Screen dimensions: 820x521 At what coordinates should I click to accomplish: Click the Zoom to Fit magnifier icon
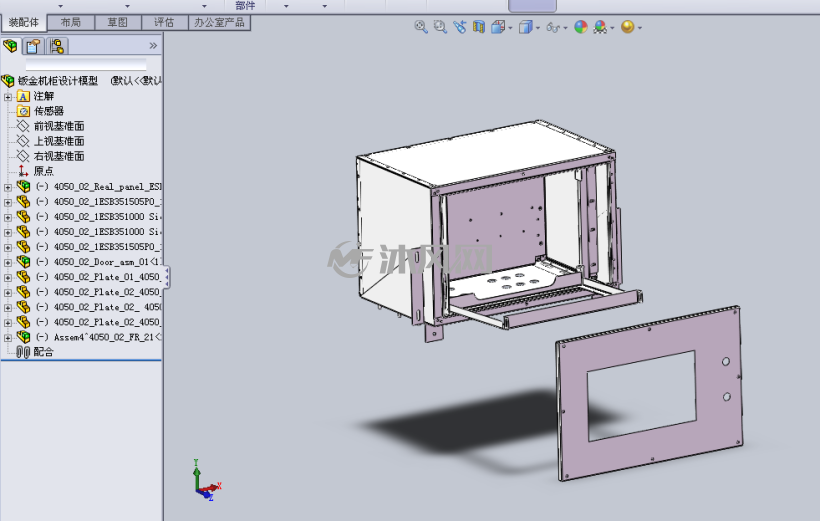tap(420, 27)
